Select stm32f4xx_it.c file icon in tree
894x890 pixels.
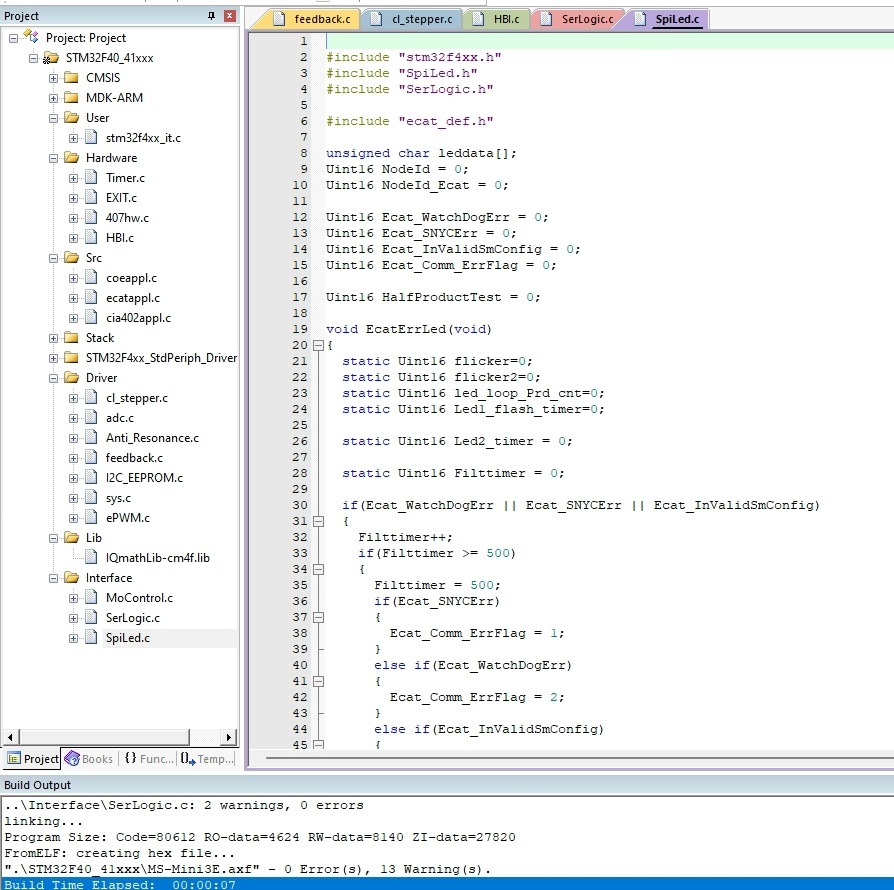91,137
